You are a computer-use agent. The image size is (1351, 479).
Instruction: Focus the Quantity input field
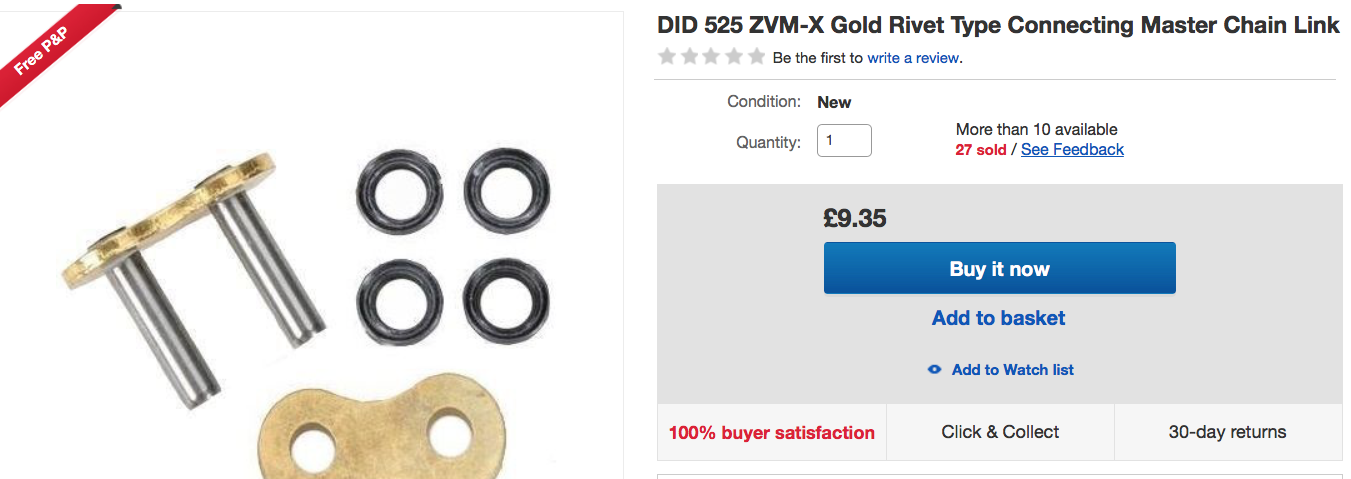coord(844,141)
